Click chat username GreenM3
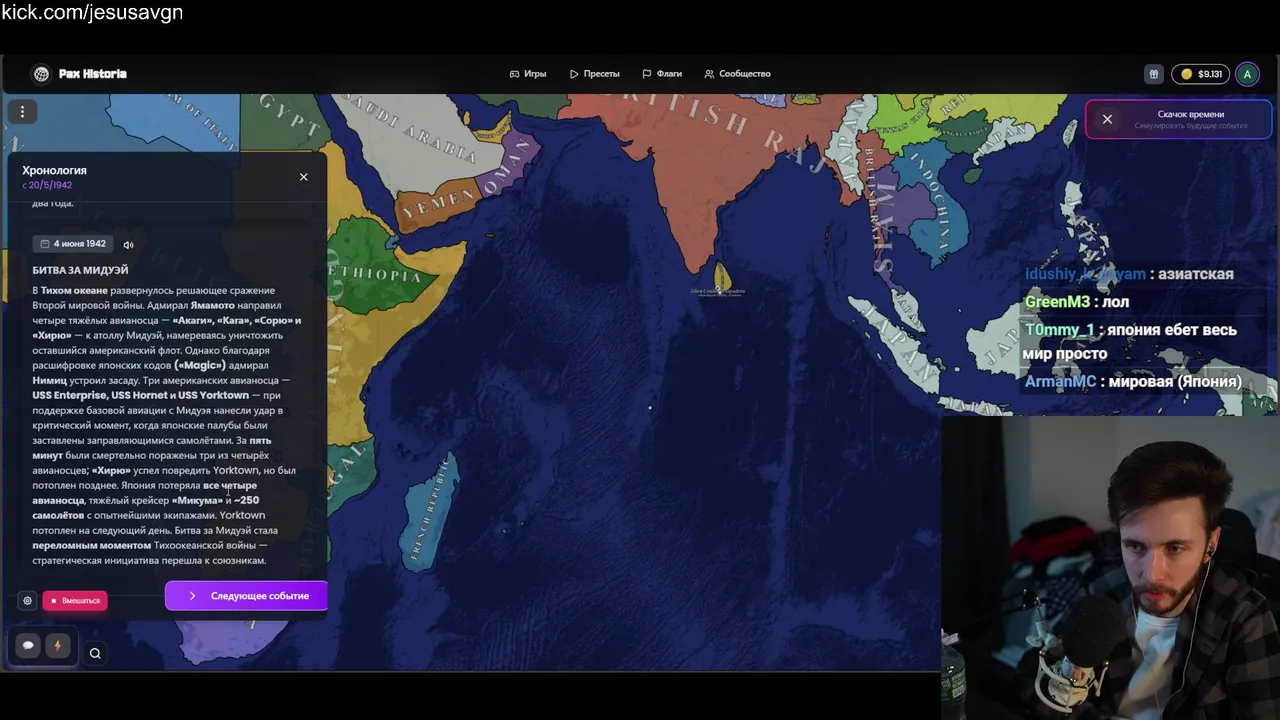This screenshot has height=720, width=1280. (1057, 302)
